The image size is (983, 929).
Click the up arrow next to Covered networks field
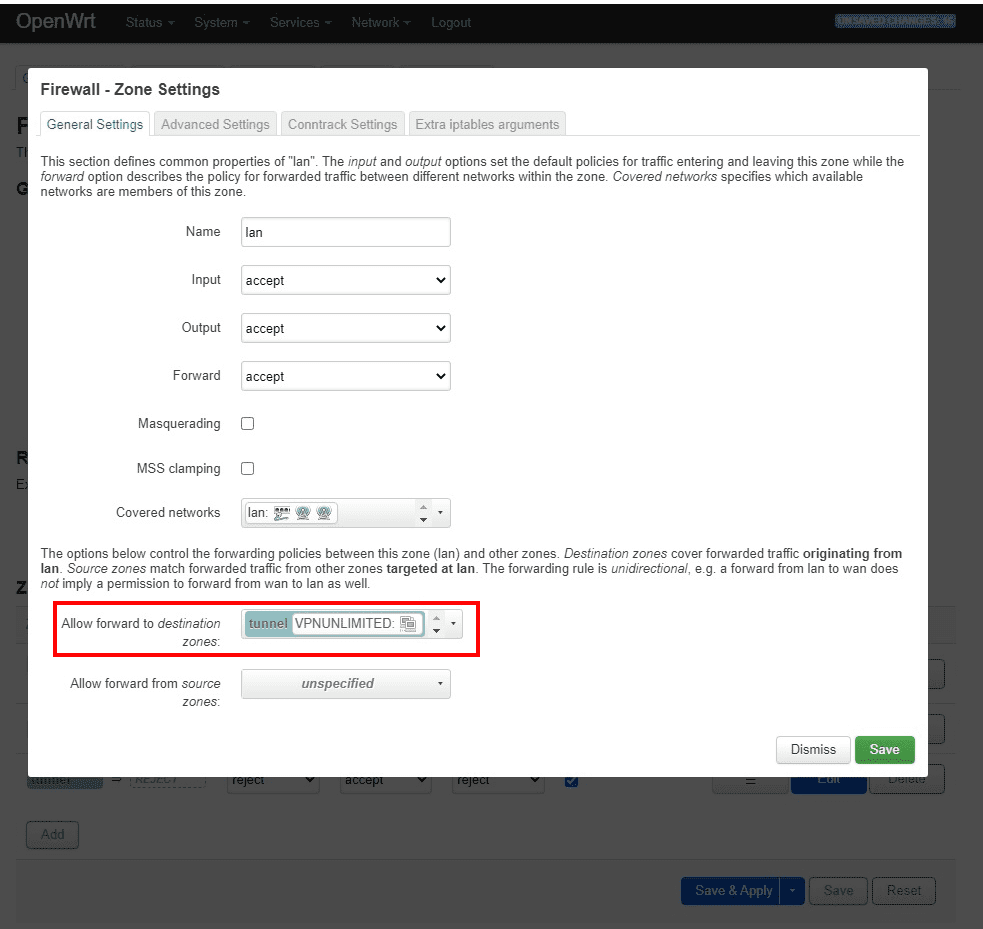pos(424,507)
